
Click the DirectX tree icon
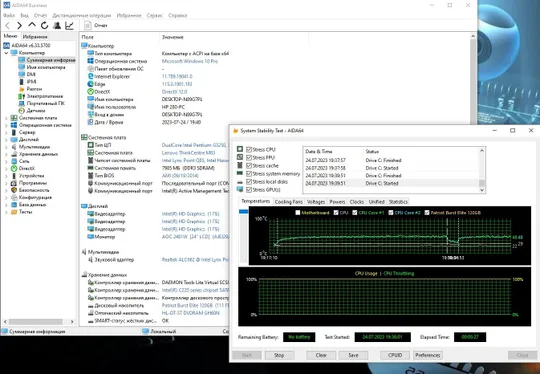point(14,168)
